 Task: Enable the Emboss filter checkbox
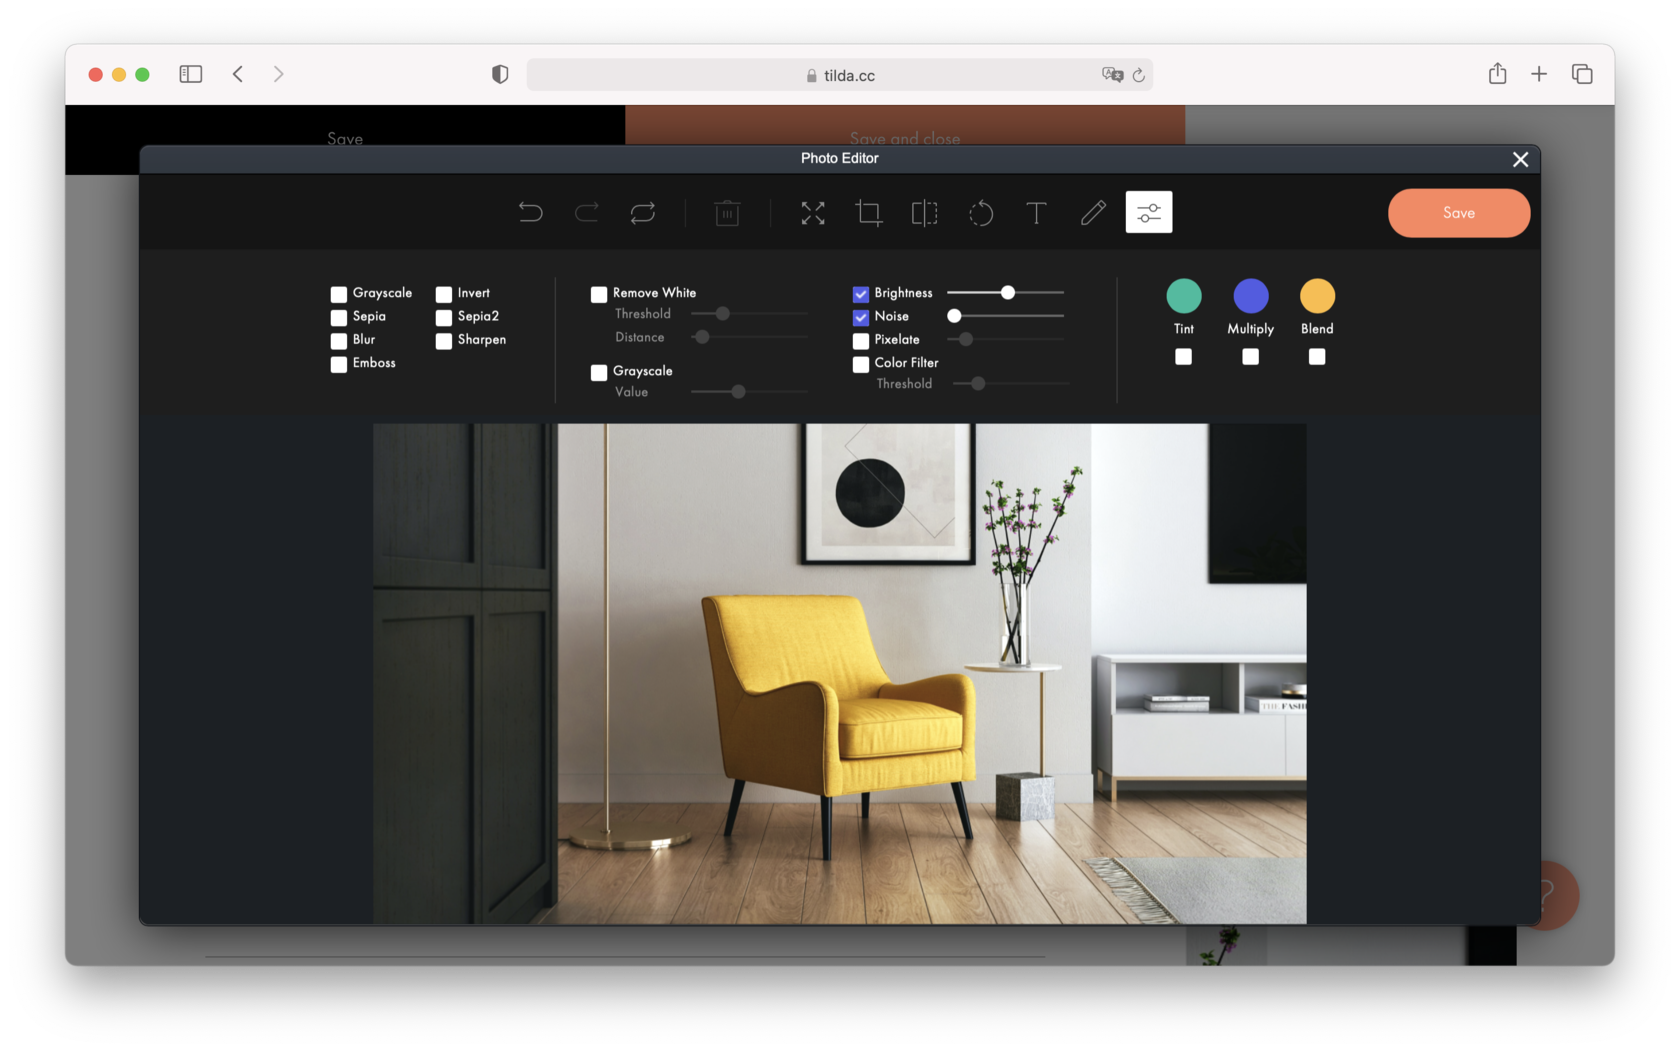tap(339, 364)
